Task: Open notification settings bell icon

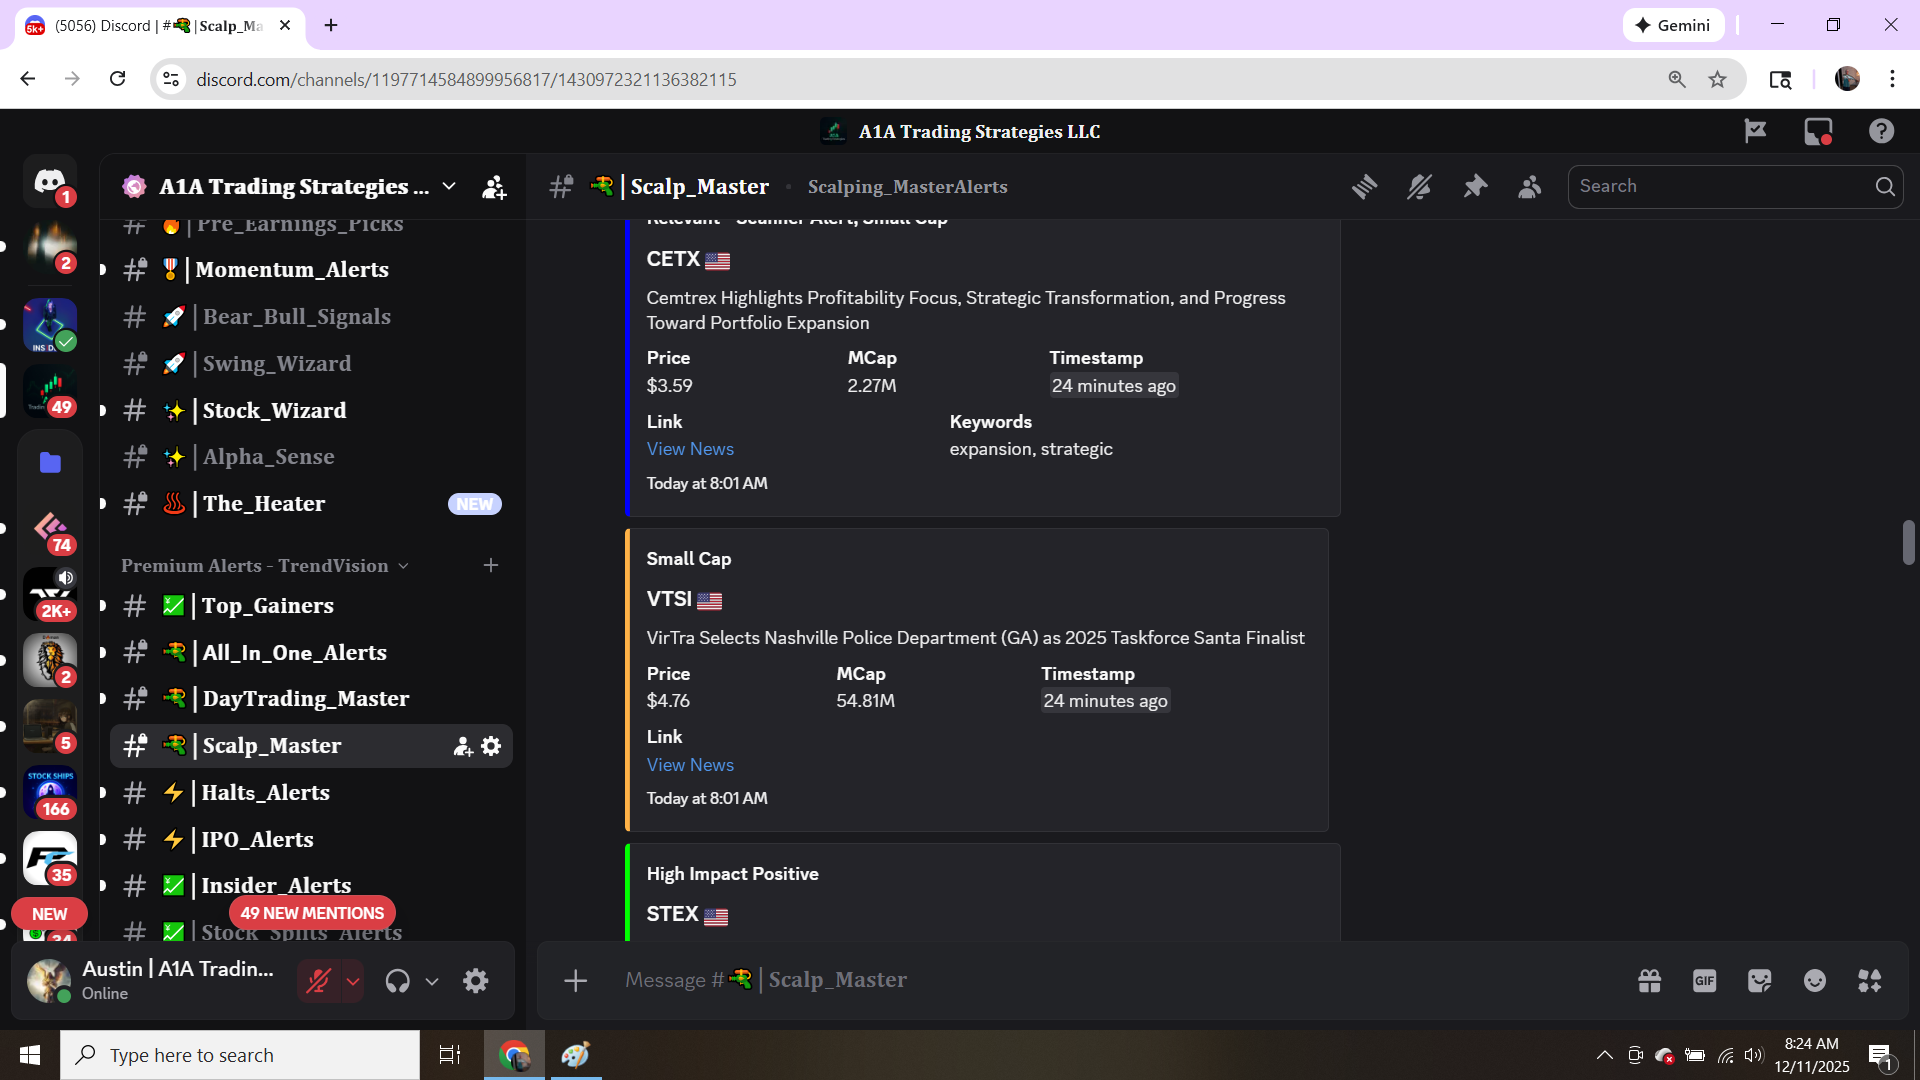Action: point(1420,187)
